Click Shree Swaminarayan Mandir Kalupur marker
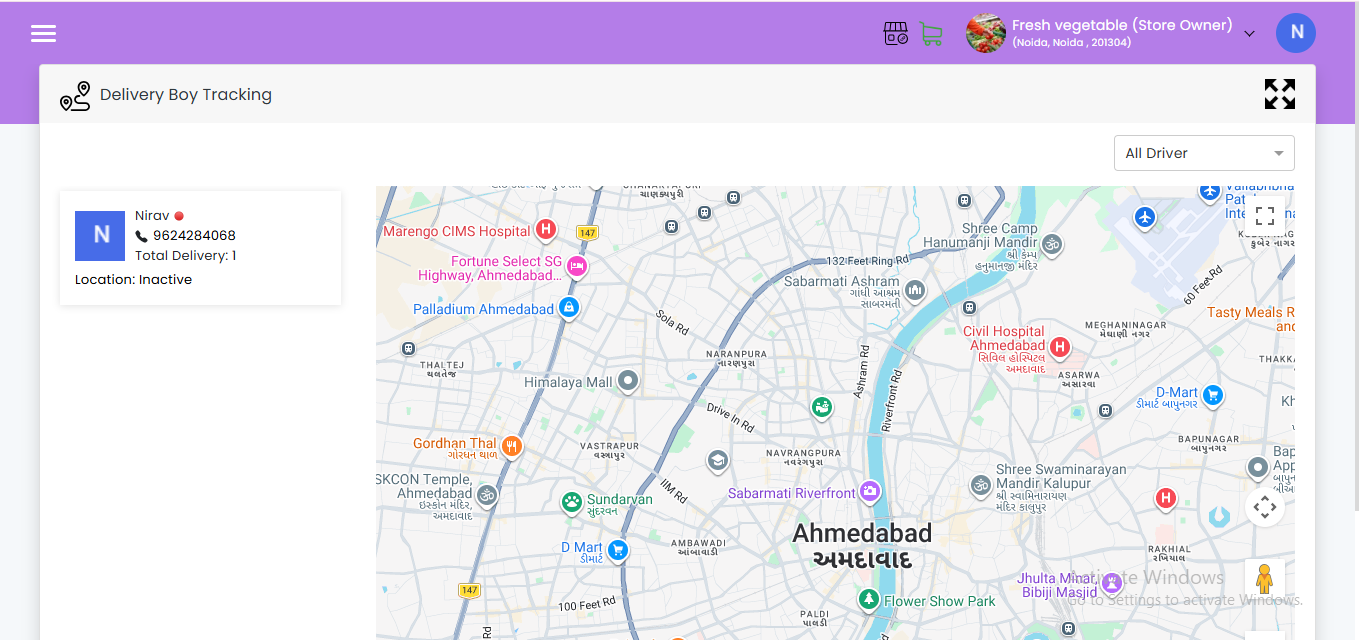 coord(981,485)
